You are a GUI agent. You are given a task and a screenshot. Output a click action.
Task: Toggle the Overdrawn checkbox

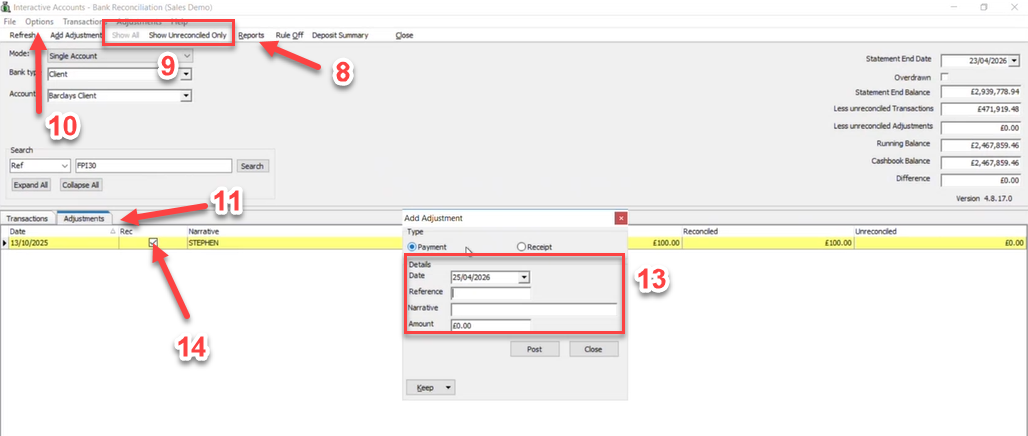(x=945, y=77)
